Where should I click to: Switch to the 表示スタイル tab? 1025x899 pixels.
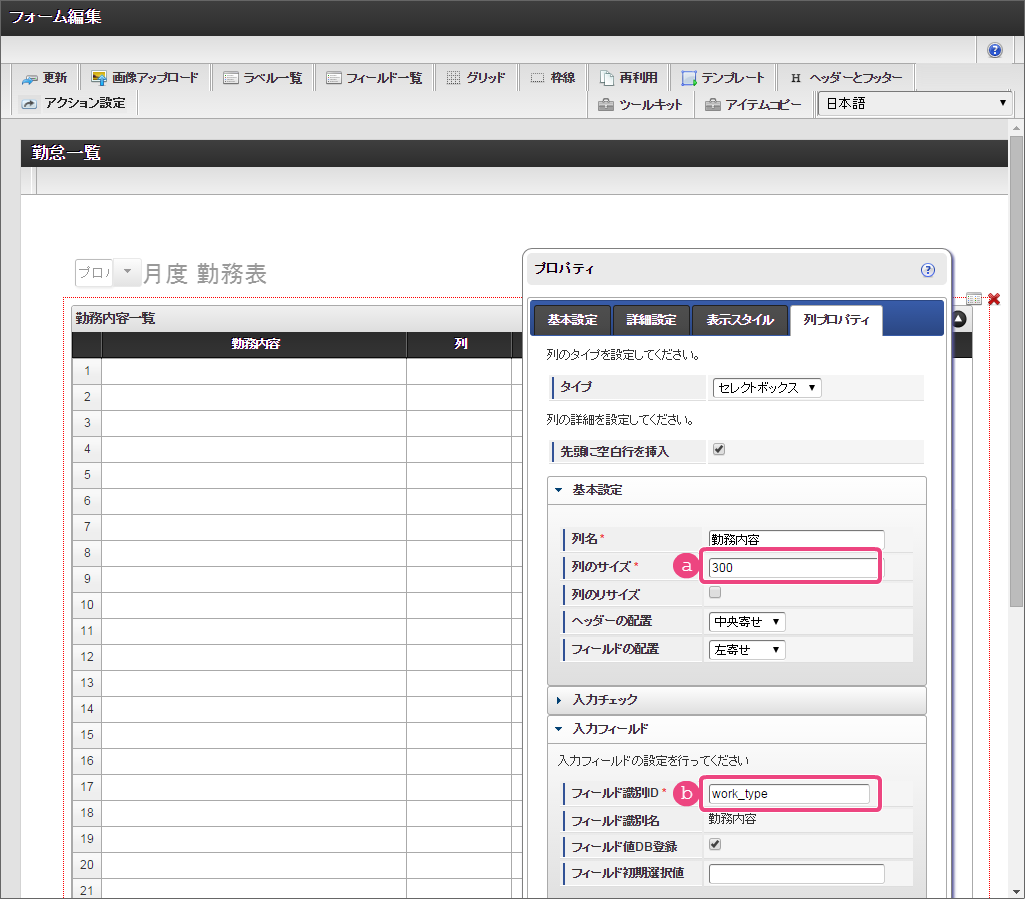(739, 320)
